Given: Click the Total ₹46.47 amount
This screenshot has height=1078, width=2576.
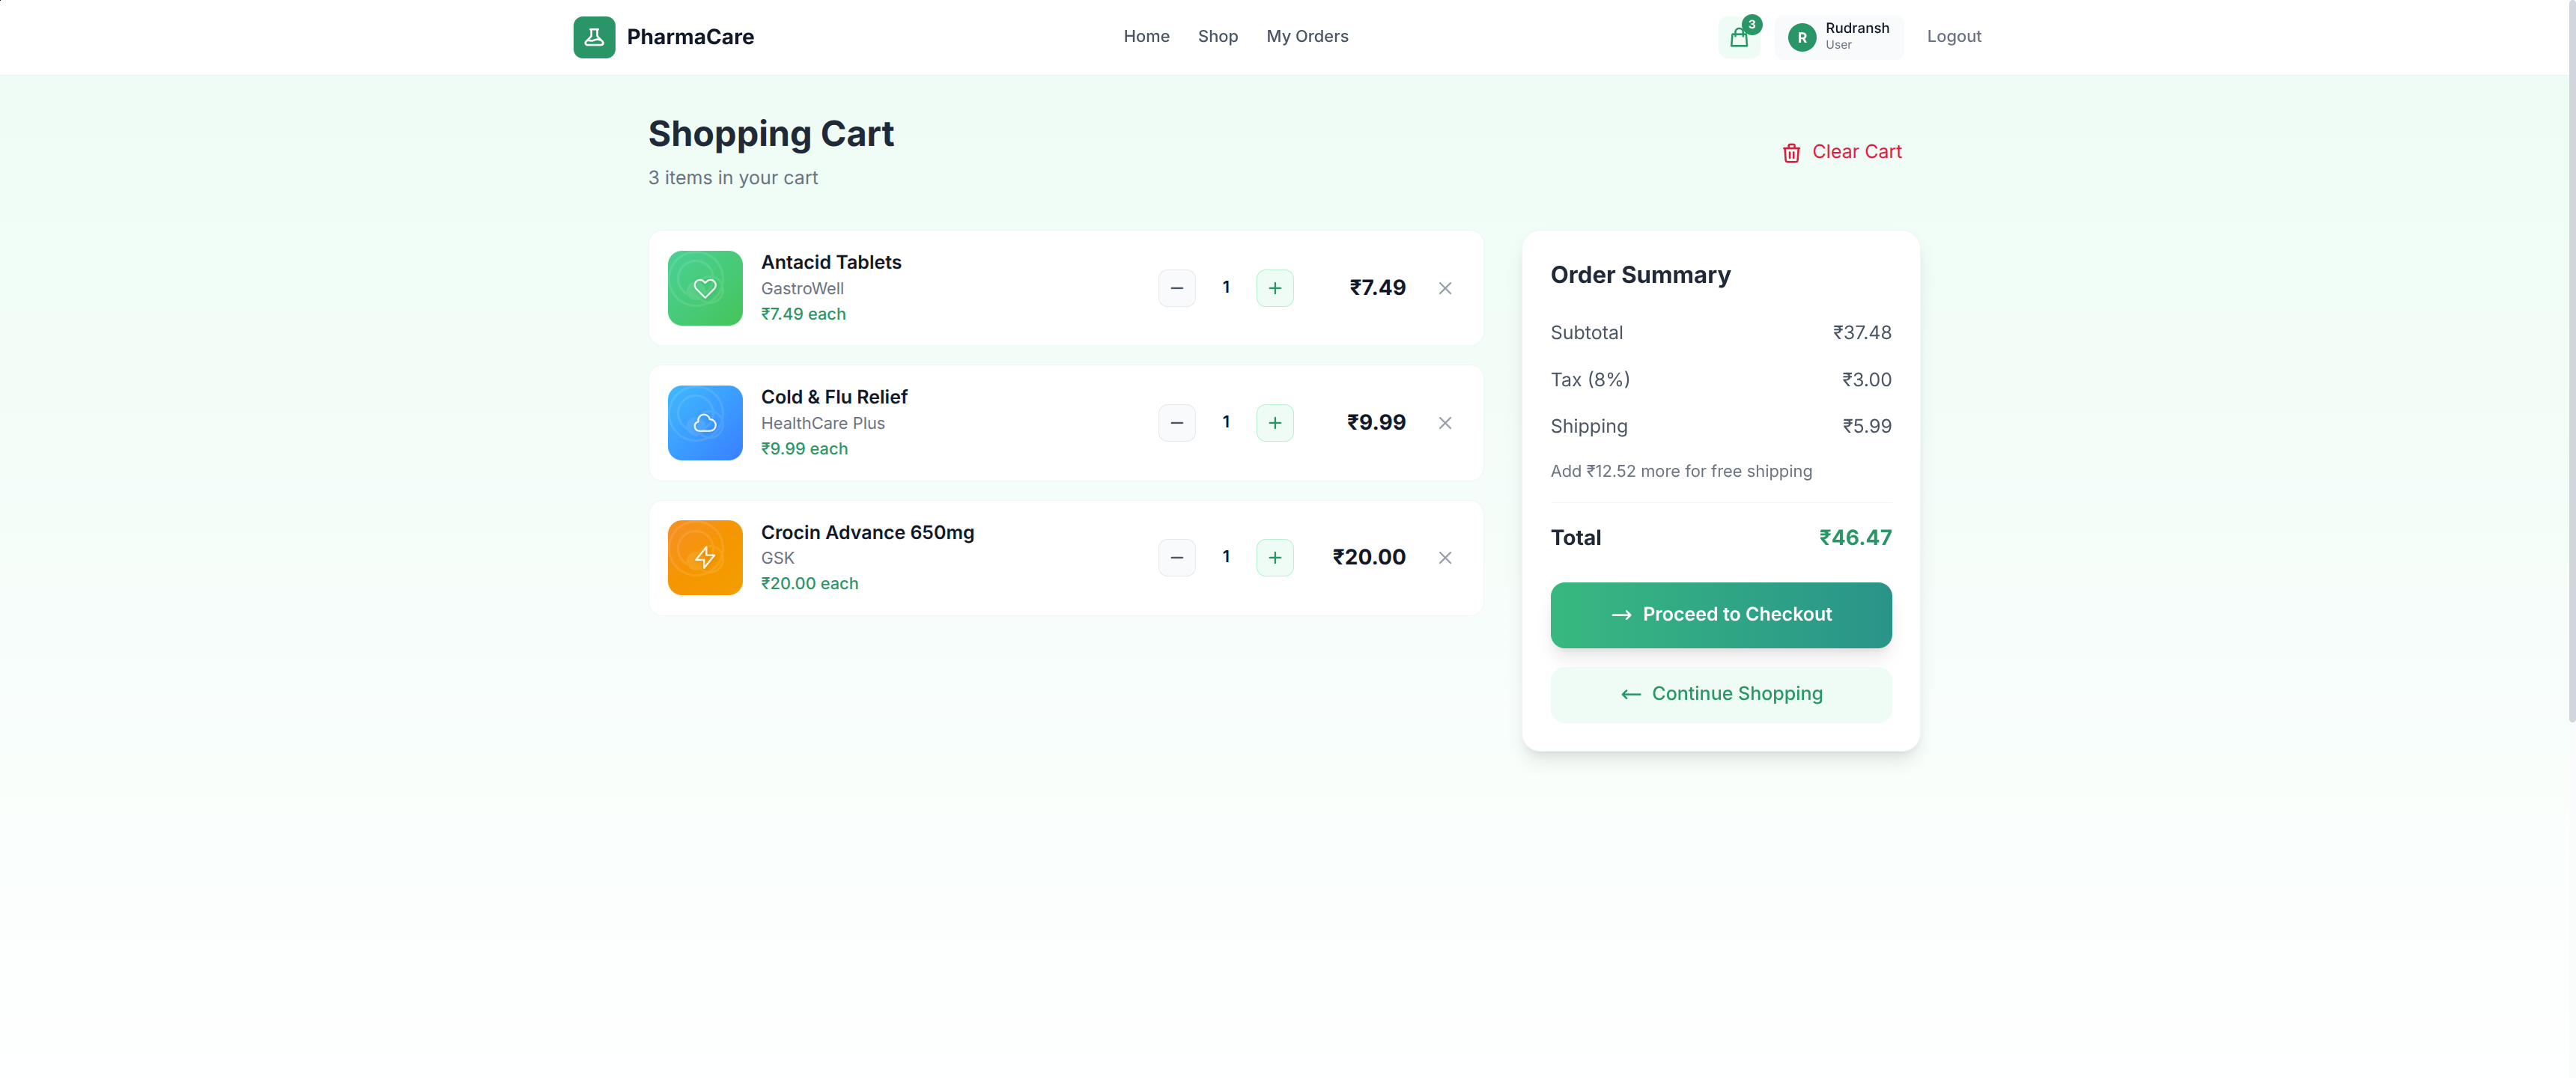Looking at the screenshot, I should pyautogui.click(x=1855, y=538).
